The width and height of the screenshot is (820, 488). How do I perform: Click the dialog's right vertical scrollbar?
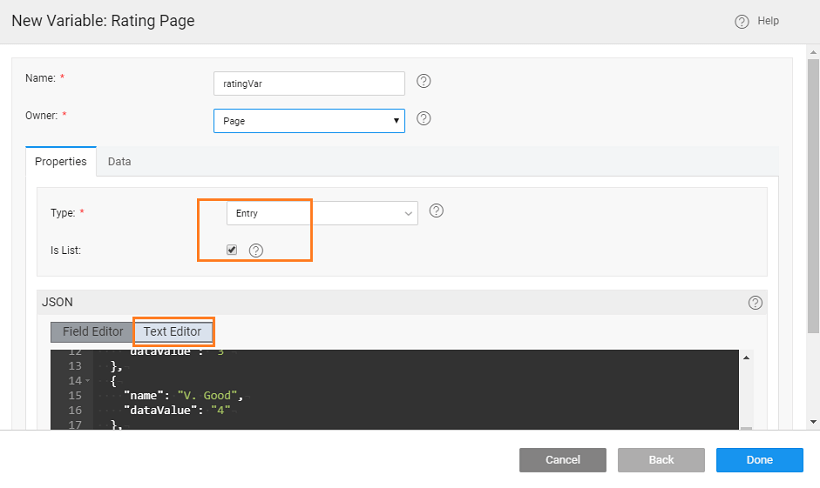pos(812,200)
